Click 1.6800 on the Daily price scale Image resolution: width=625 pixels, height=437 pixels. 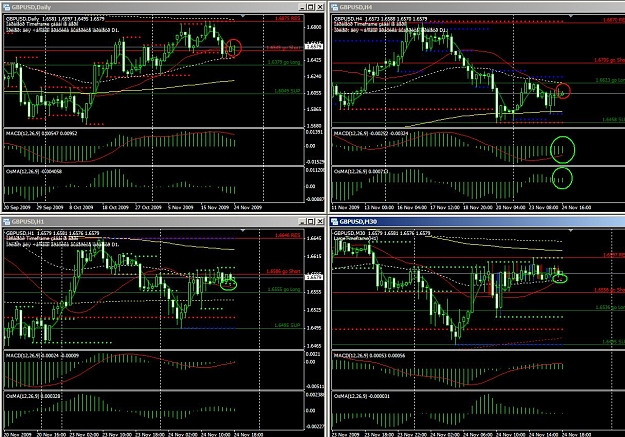coord(314,27)
